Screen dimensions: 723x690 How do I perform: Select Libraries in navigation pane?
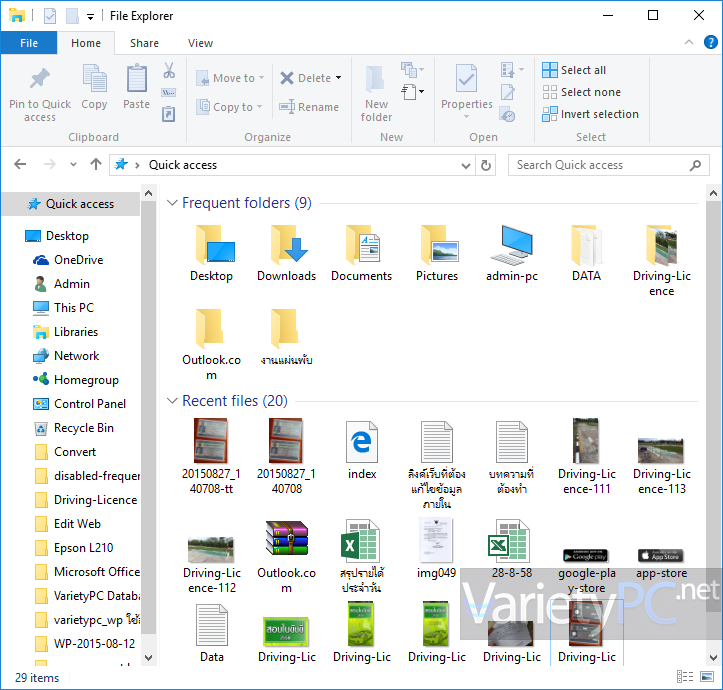click(x=65, y=332)
